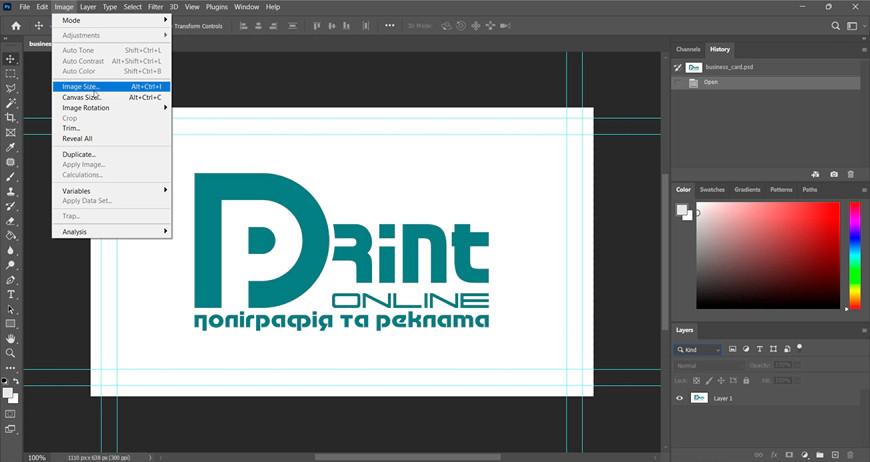Toggle lock all padlock icon
The width and height of the screenshot is (870, 462).
(x=746, y=380)
